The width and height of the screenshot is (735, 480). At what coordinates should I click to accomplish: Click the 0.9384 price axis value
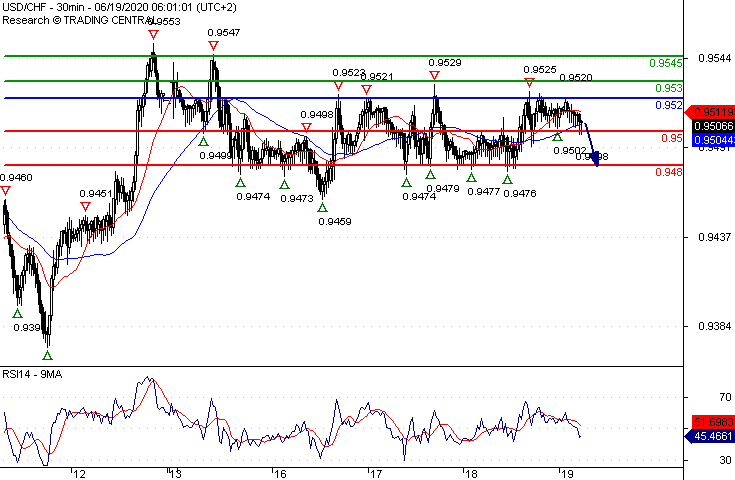[x=714, y=326]
